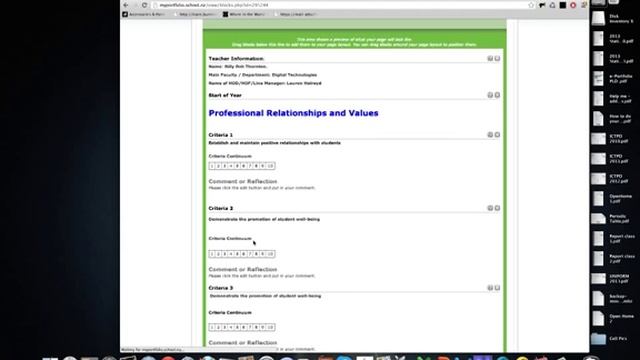Click the teacher Name line in Teacher Information
This screenshot has height=360, width=640.
[238, 67]
